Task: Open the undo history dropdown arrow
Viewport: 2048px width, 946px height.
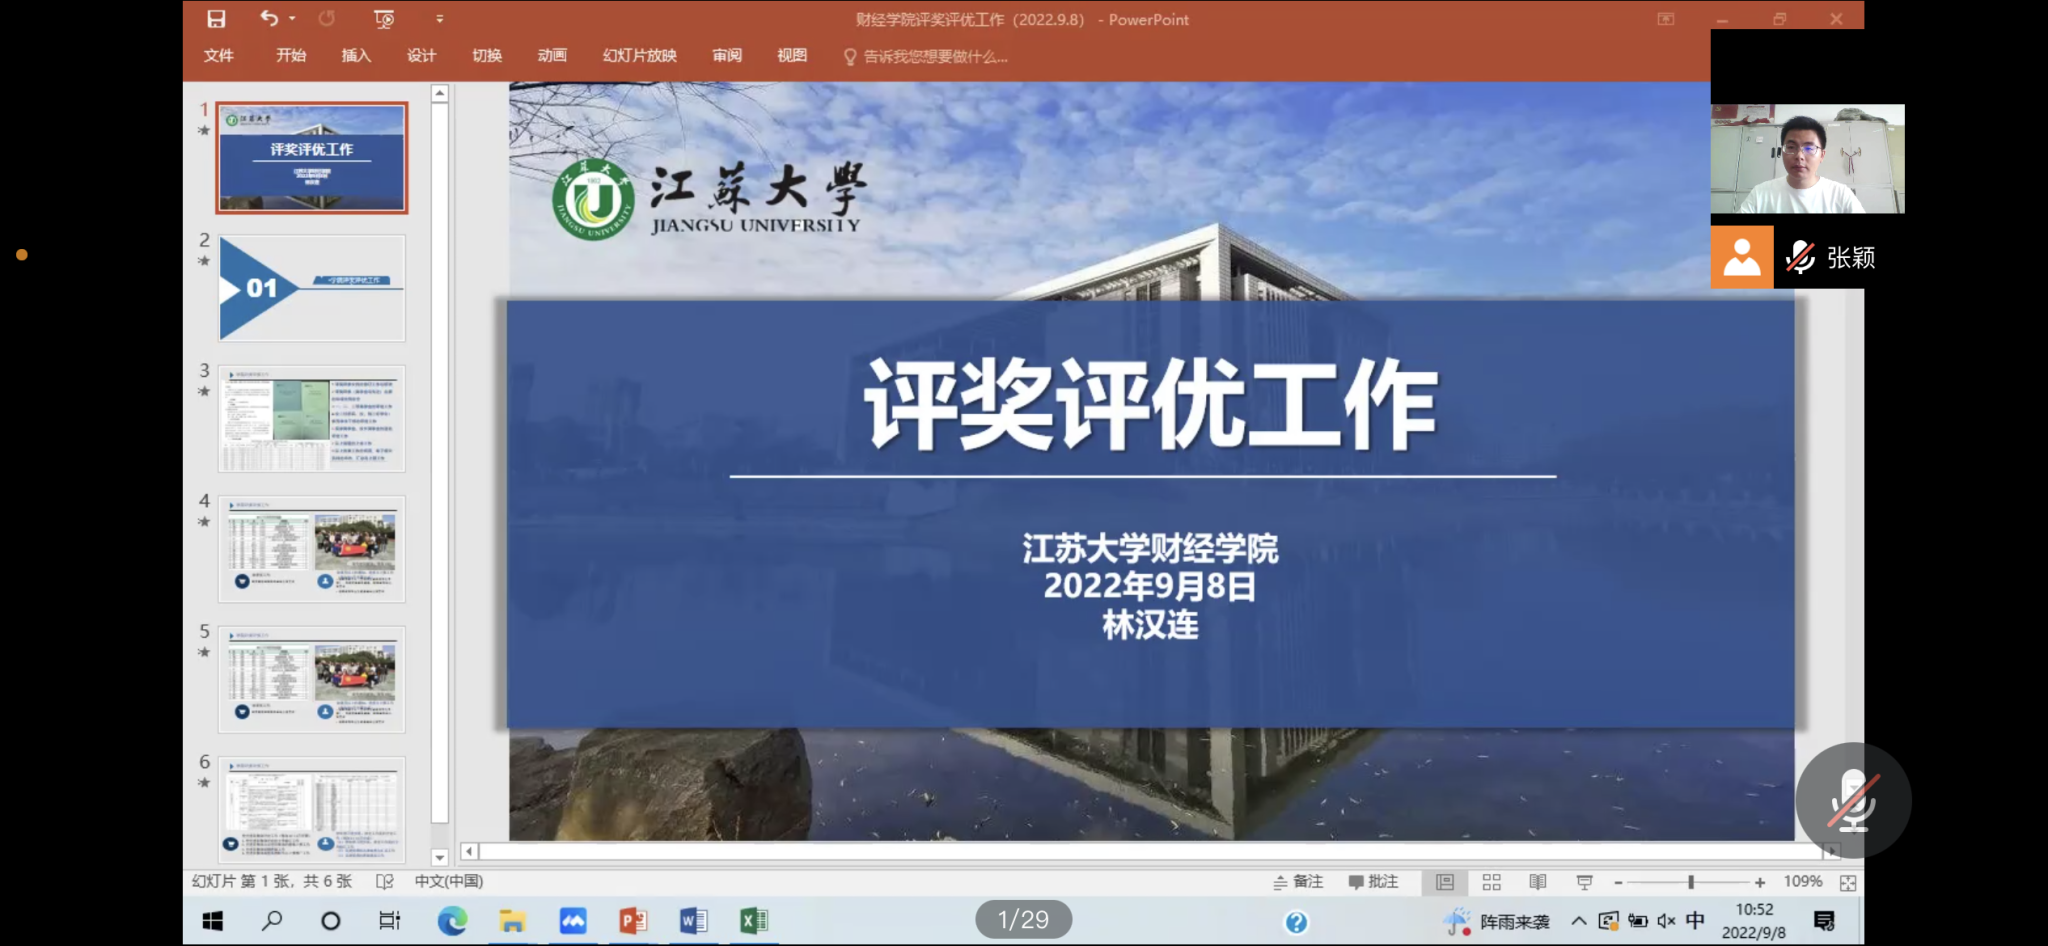Action: click(292, 19)
